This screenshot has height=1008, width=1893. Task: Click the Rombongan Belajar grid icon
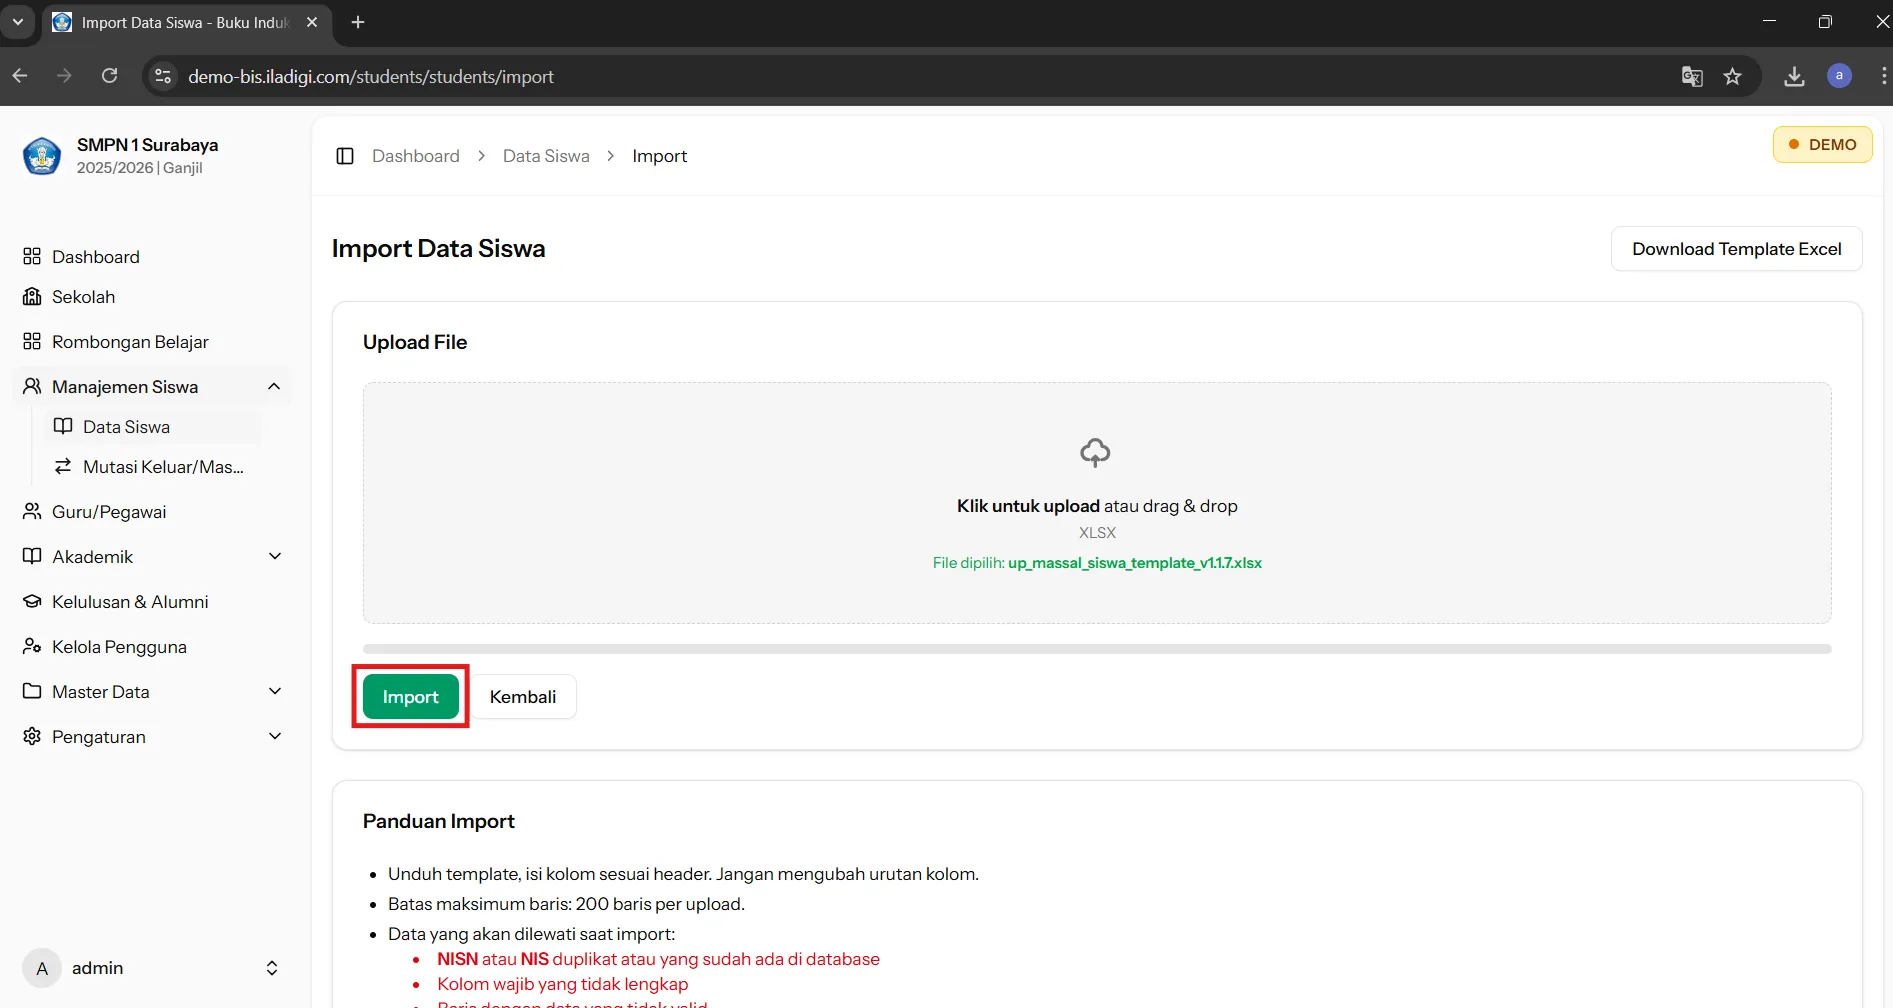(32, 342)
